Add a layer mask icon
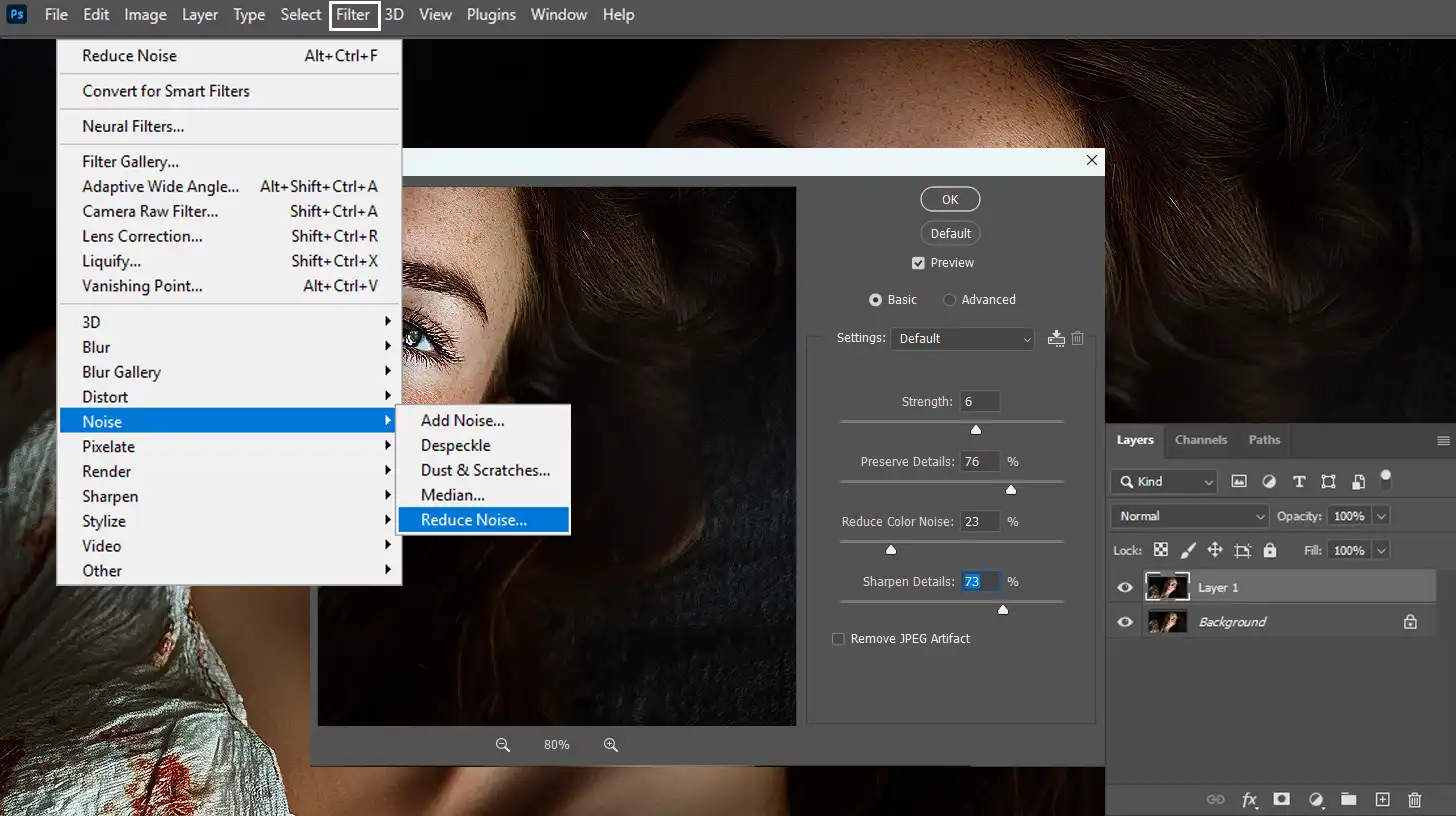 pyautogui.click(x=1282, y=799)
